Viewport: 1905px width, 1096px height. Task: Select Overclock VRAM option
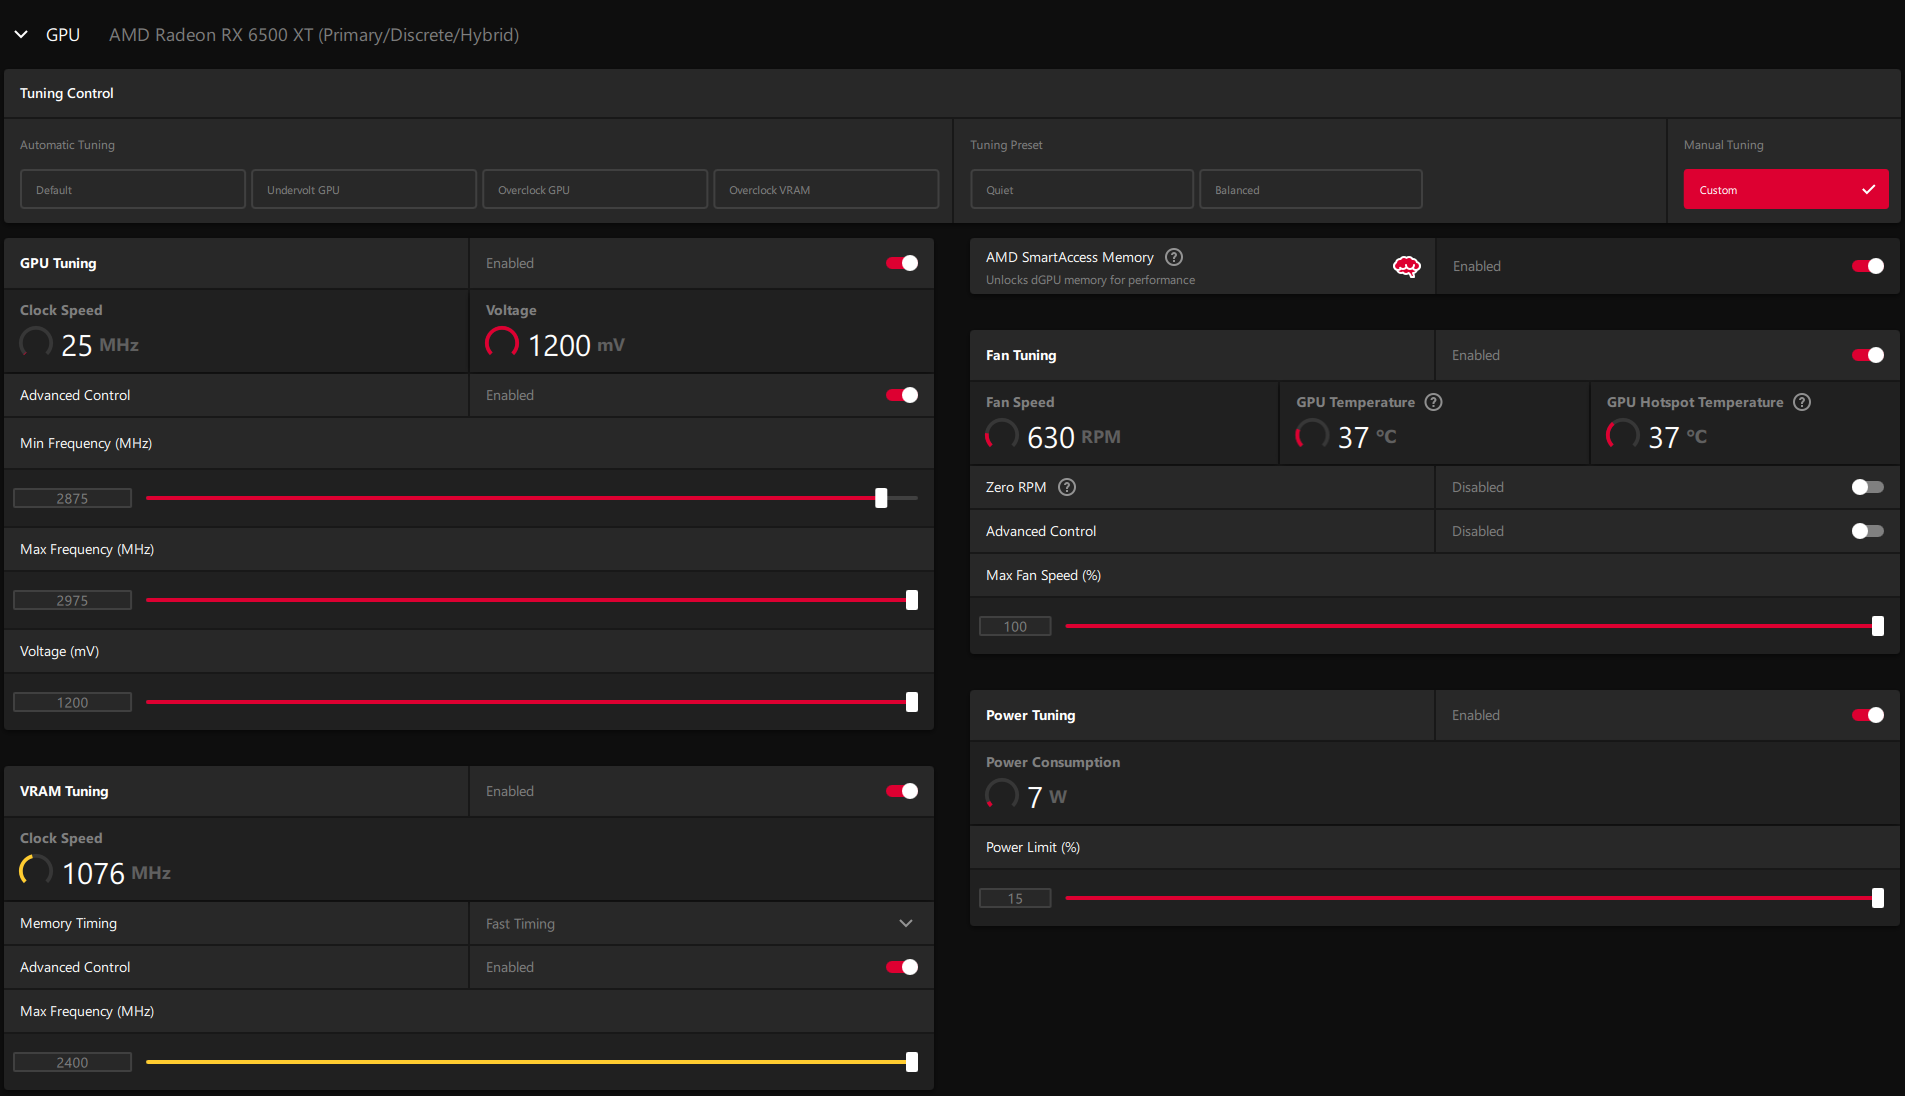pyautogui.click(x=826, y=189)
